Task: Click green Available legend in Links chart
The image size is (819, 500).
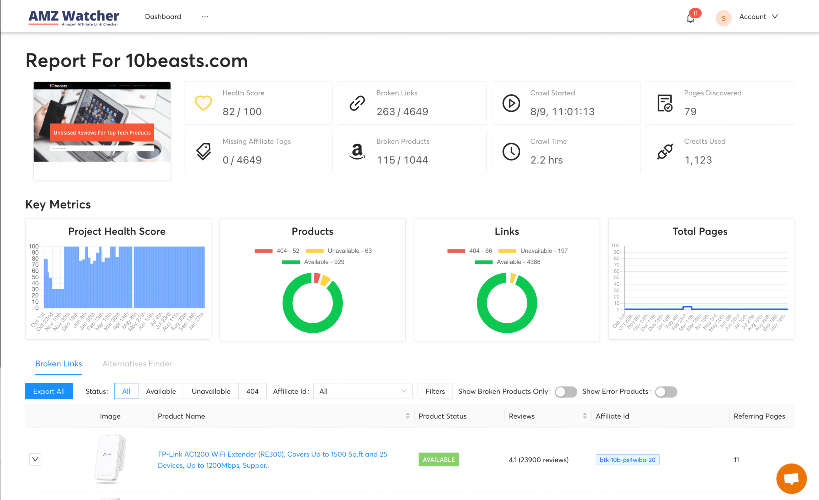Action: (507, 262)
